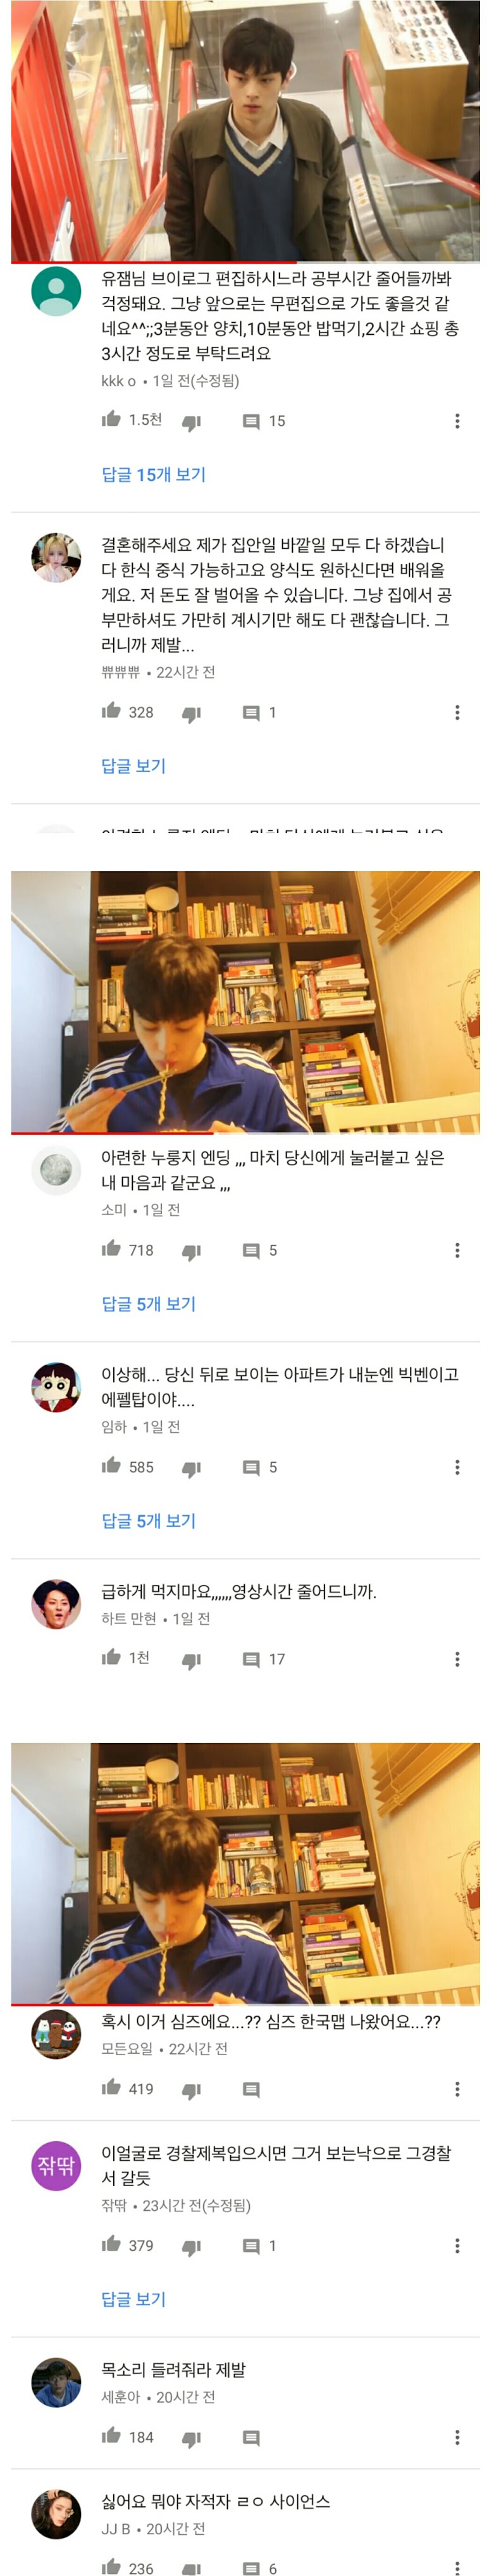The height and width of the screenshot is (2576, 489).
Task: Dislike the comment by kkk o
Action: [191, 422]
